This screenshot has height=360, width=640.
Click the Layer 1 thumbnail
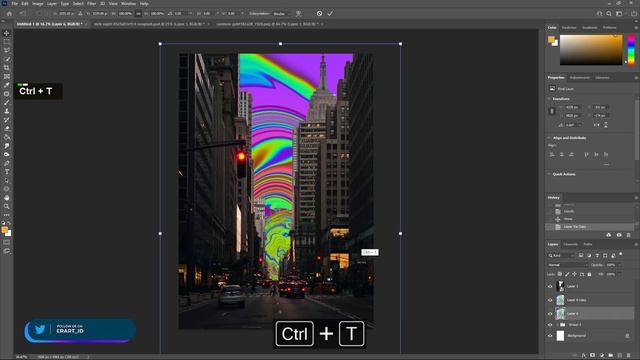click(560, 287)
